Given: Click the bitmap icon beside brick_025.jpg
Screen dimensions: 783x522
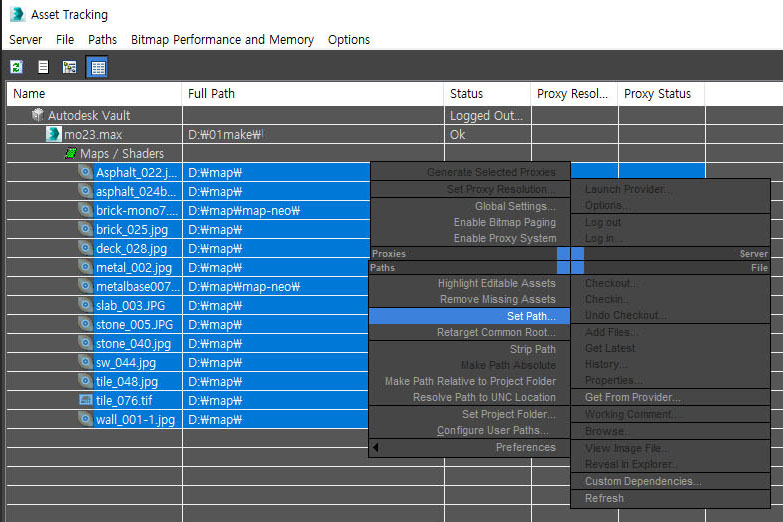Looking at the screenshot, I should (x=86, y=229).
